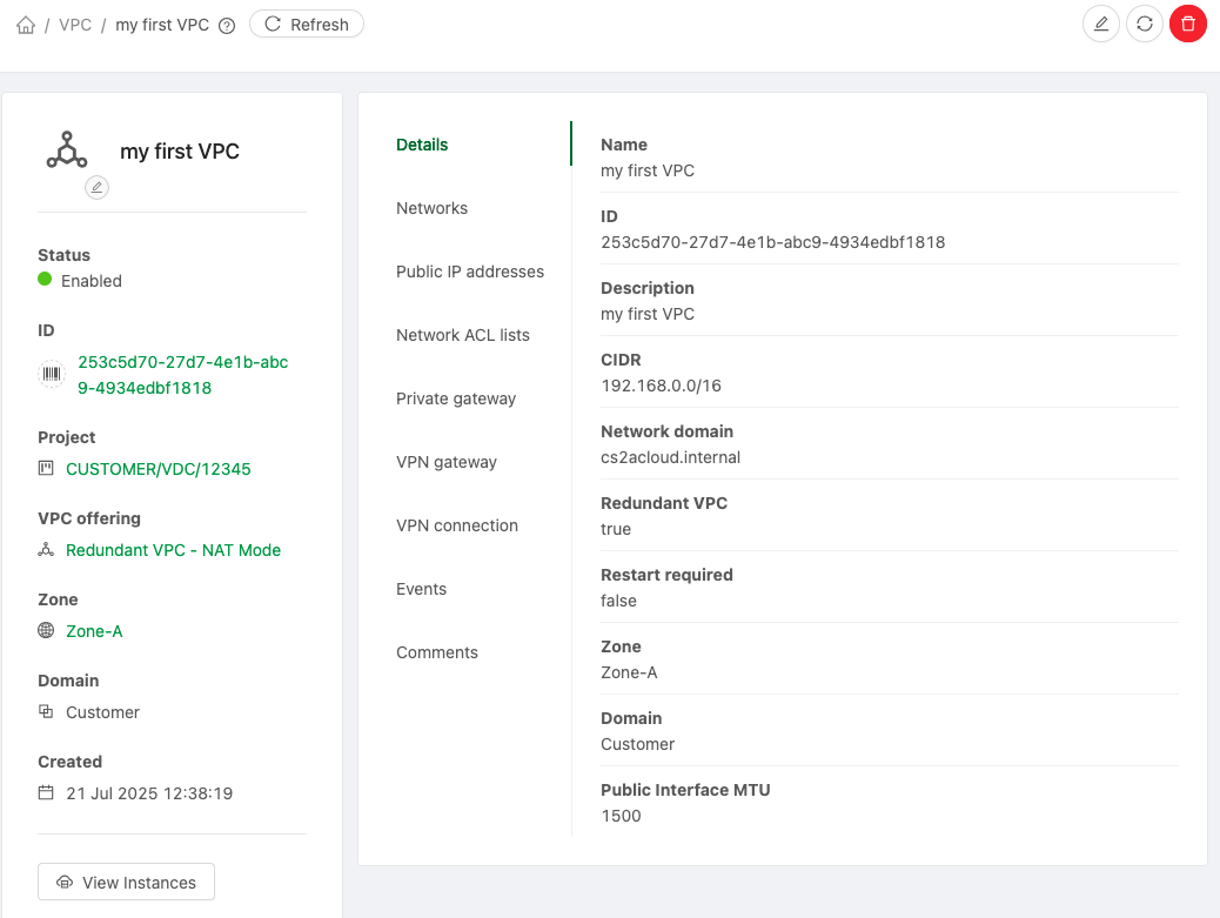Open the Network ACL lists tab
This screenshot has height=918, width=1220.
[463, 335]
